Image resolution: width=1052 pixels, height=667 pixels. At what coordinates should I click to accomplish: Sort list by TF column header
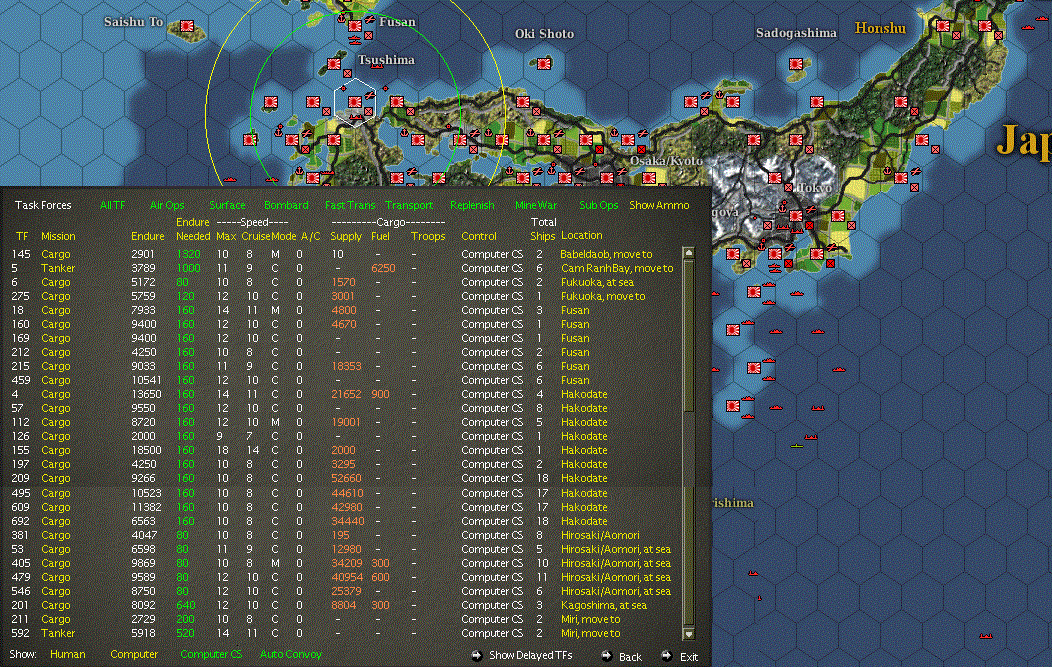coord(22,236)
